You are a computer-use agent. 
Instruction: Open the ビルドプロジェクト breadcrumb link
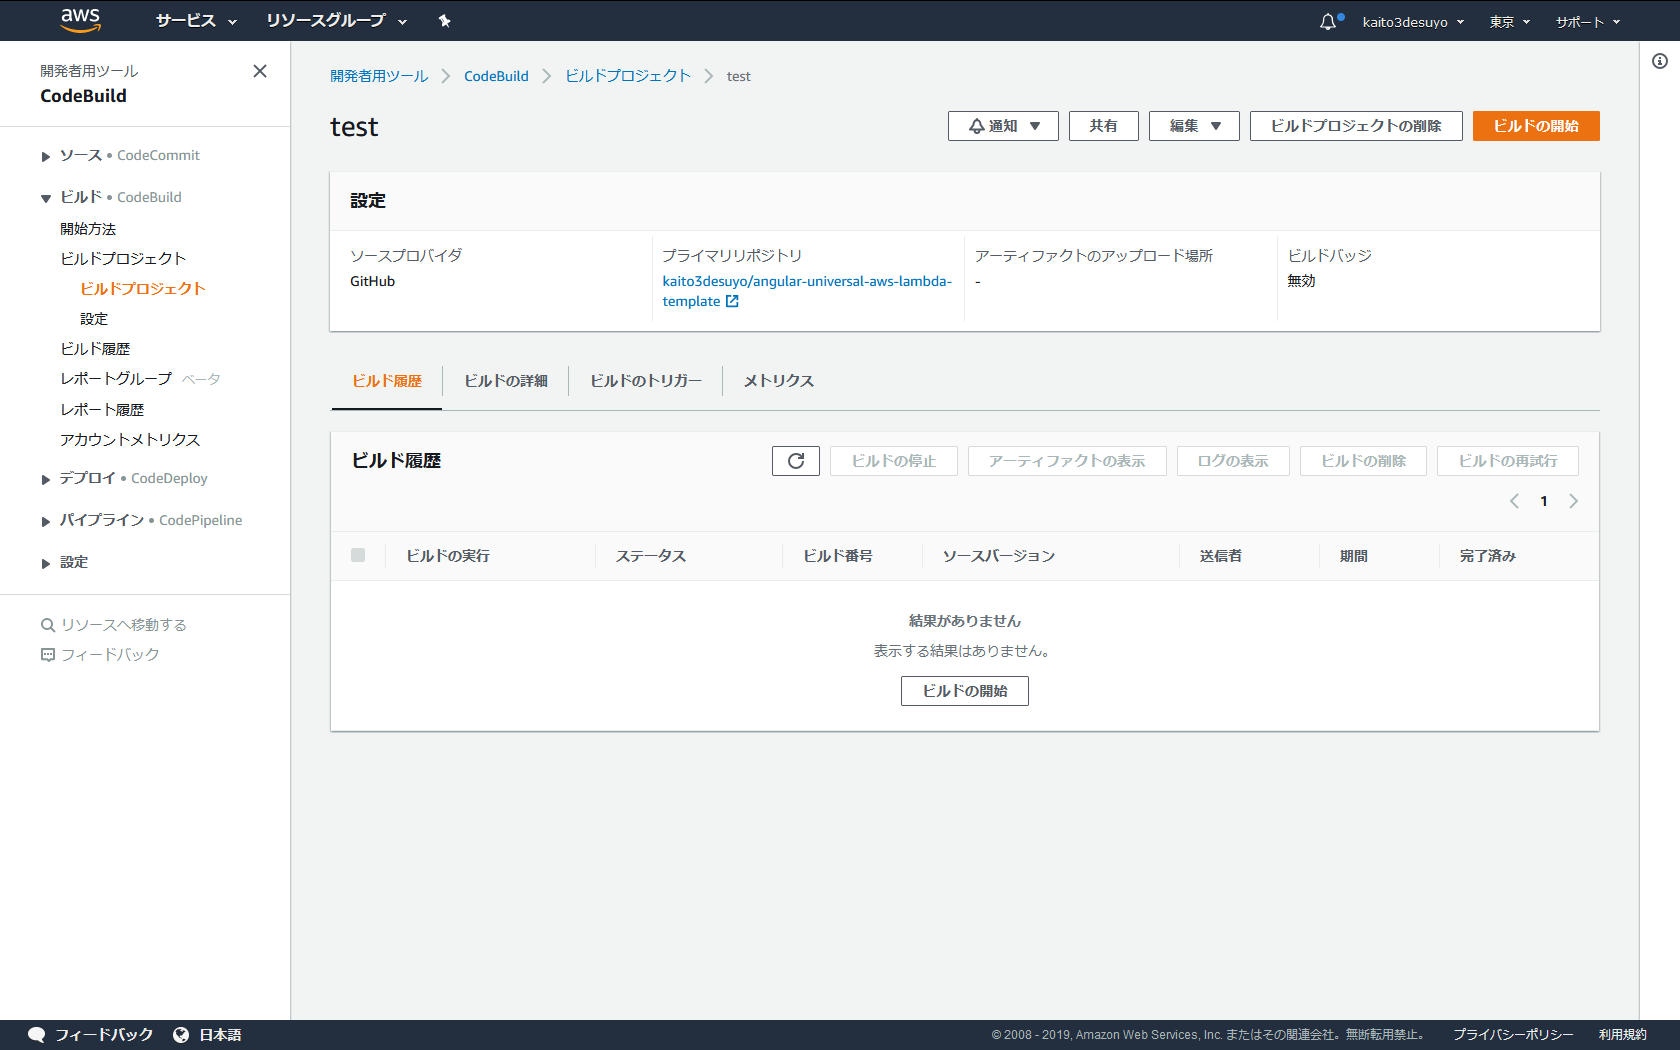628,76
